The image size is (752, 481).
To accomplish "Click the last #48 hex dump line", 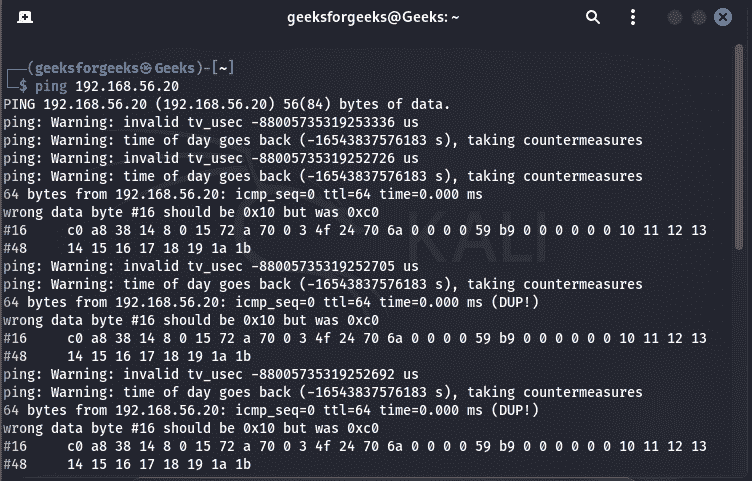I will coord(127,464).
